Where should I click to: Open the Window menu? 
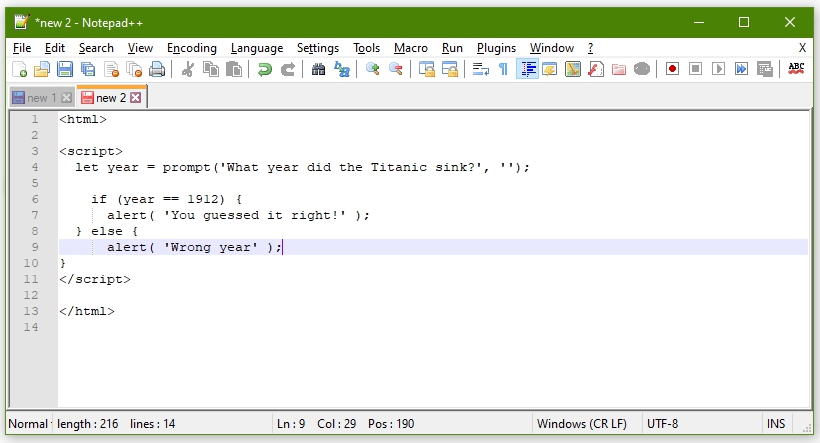[552, 48]
